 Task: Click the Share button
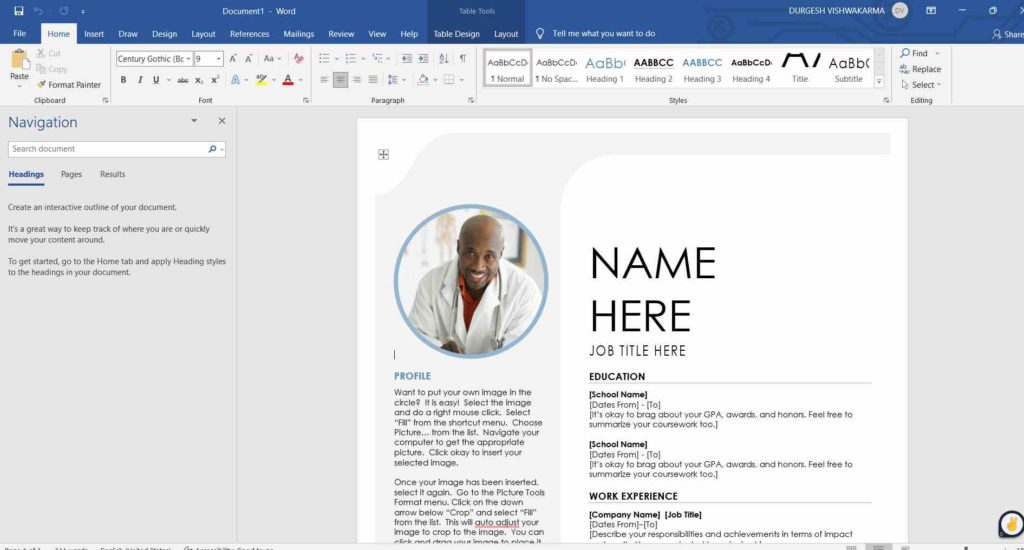coord(1008,34)
